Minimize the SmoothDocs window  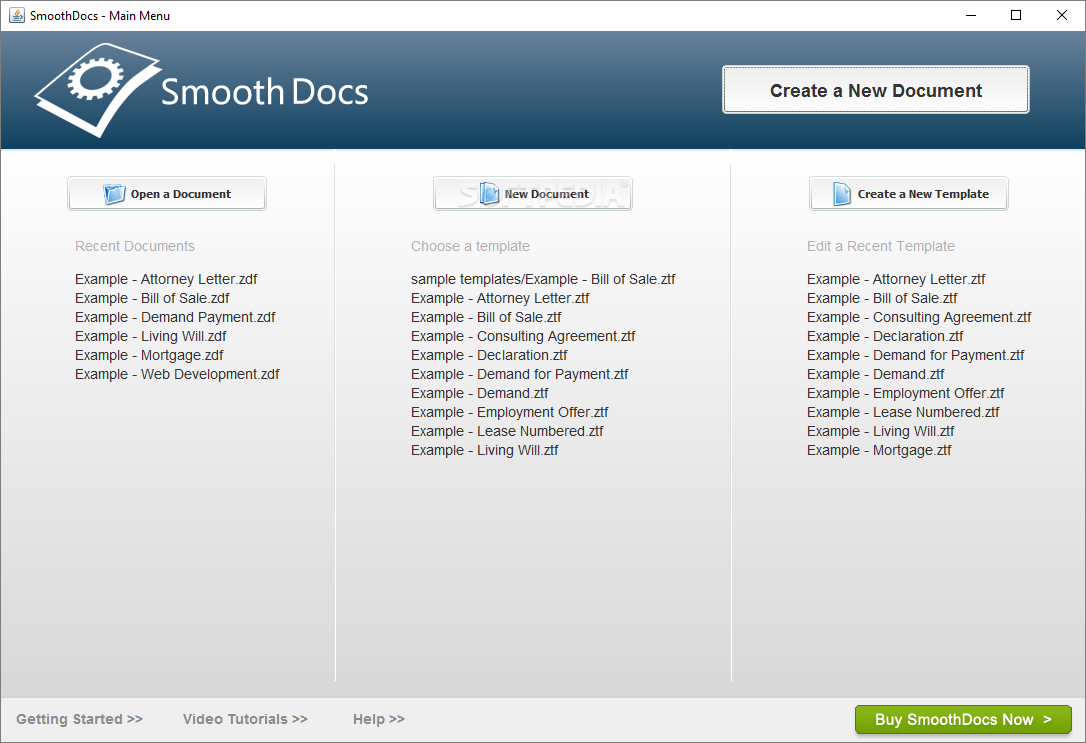pyautogui.click(x=971, y=15)
